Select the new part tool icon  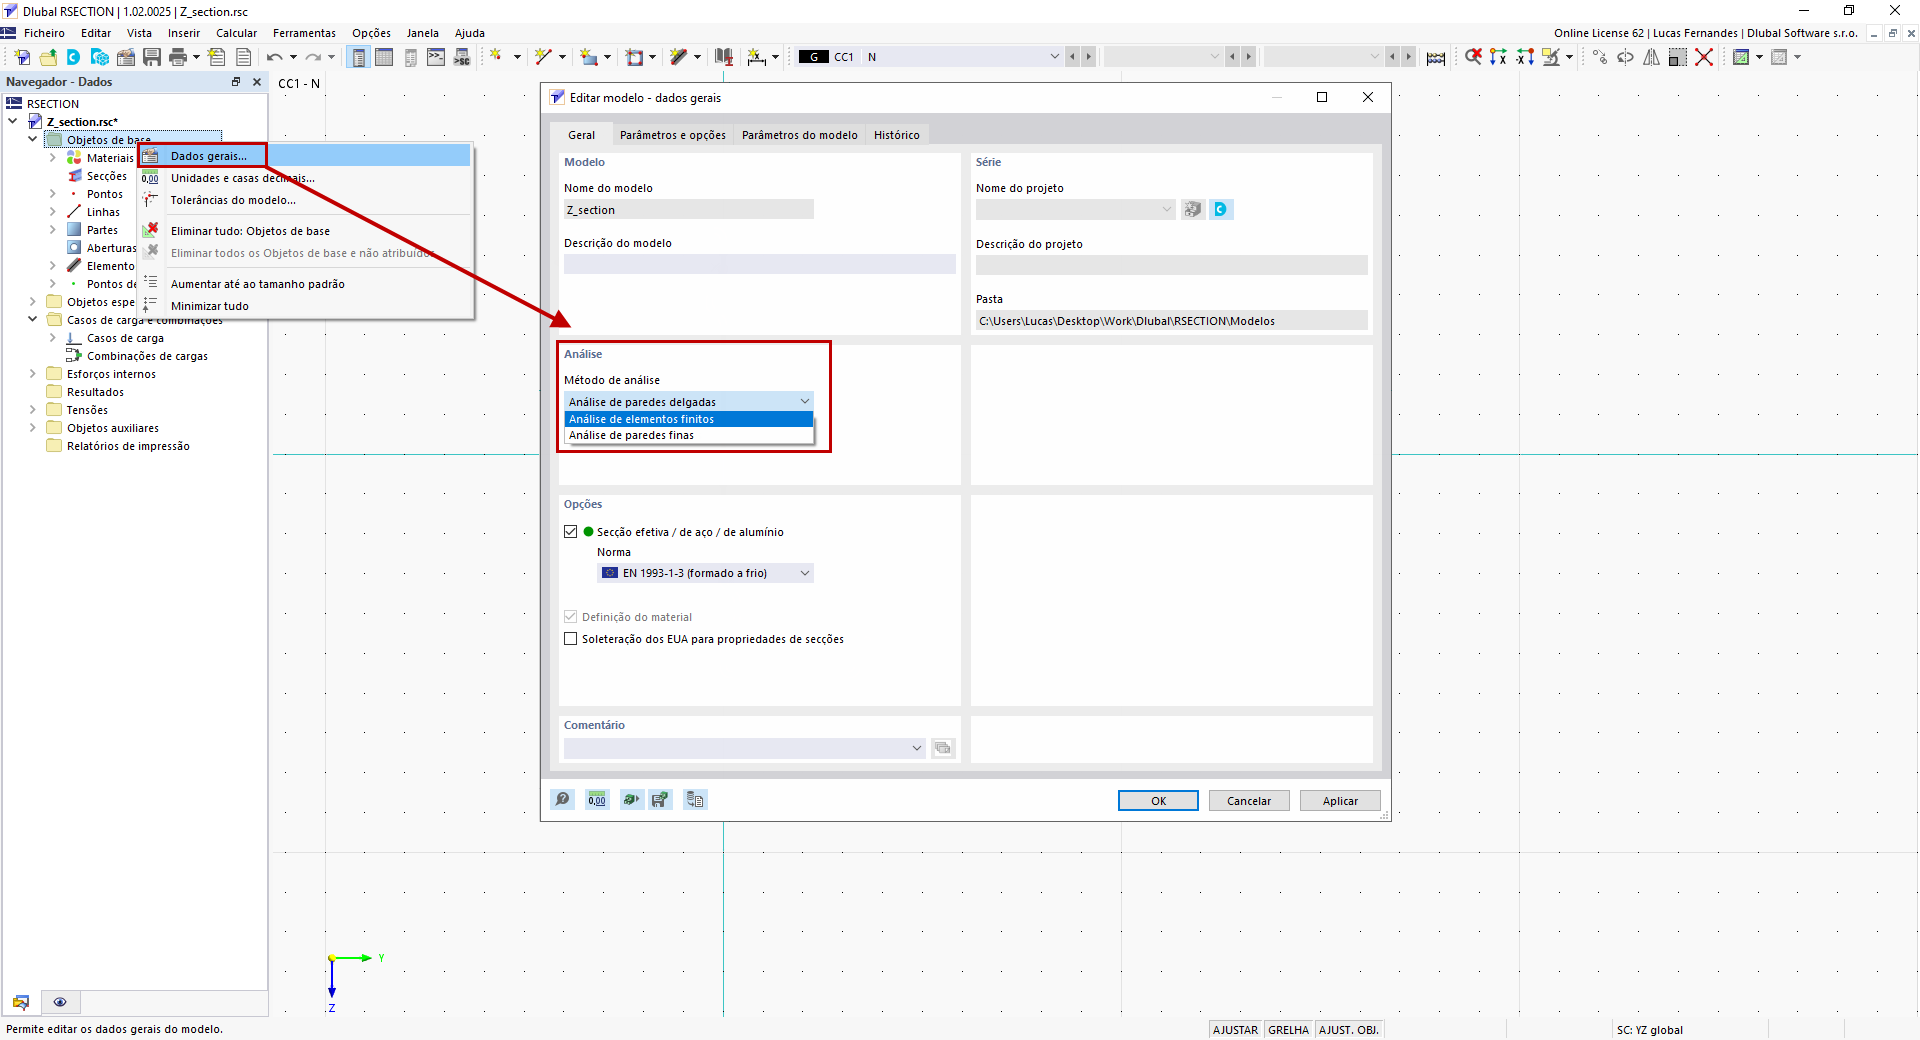[589, 57]
